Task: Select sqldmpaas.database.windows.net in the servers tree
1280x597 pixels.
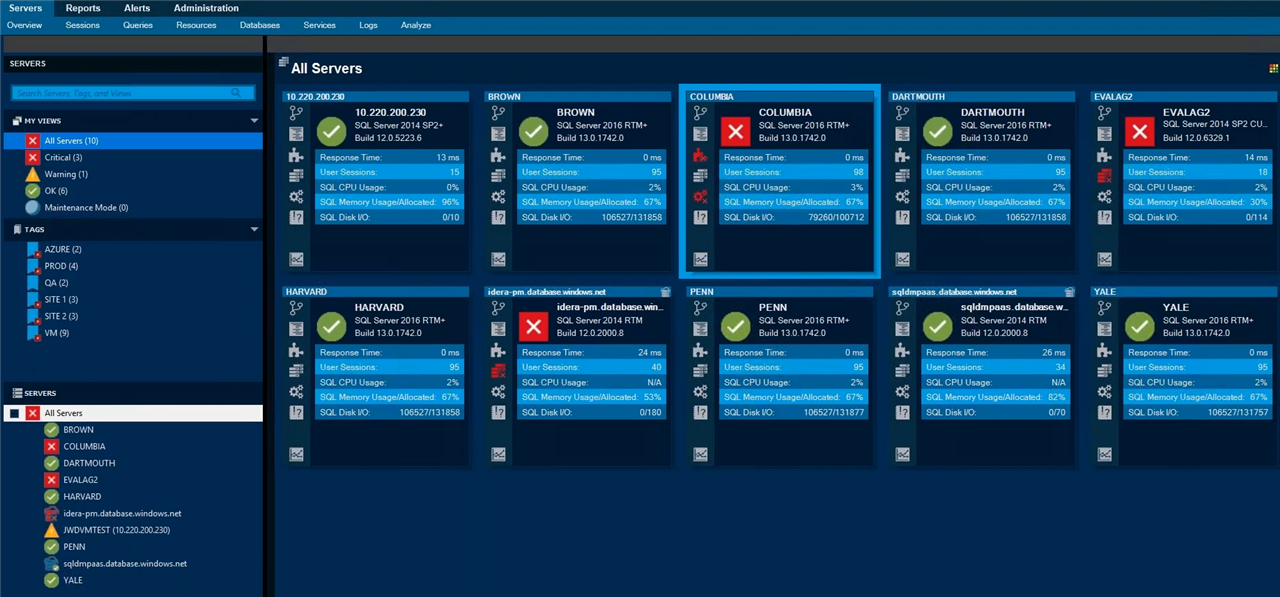Action: click(125, 564)
